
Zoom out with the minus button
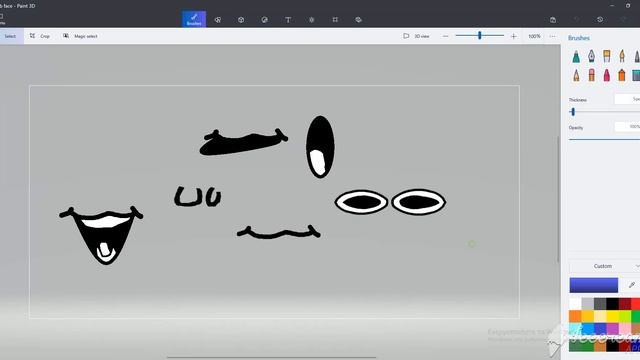pyautogui.click(x=445, y=36)
